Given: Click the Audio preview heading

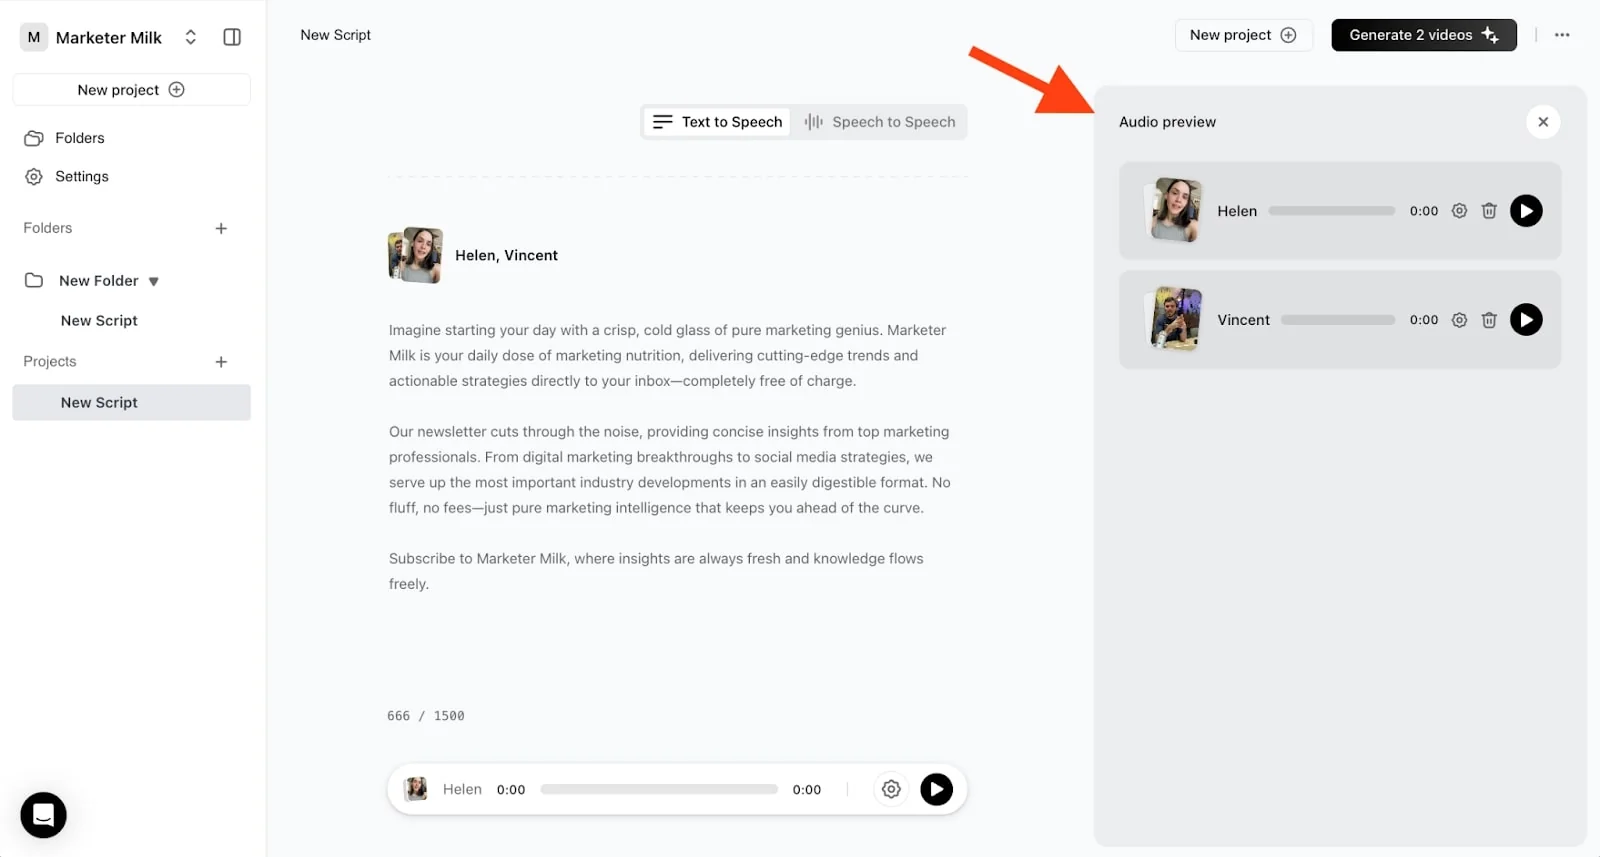Looking at the screenshot, I should 1167,122.
